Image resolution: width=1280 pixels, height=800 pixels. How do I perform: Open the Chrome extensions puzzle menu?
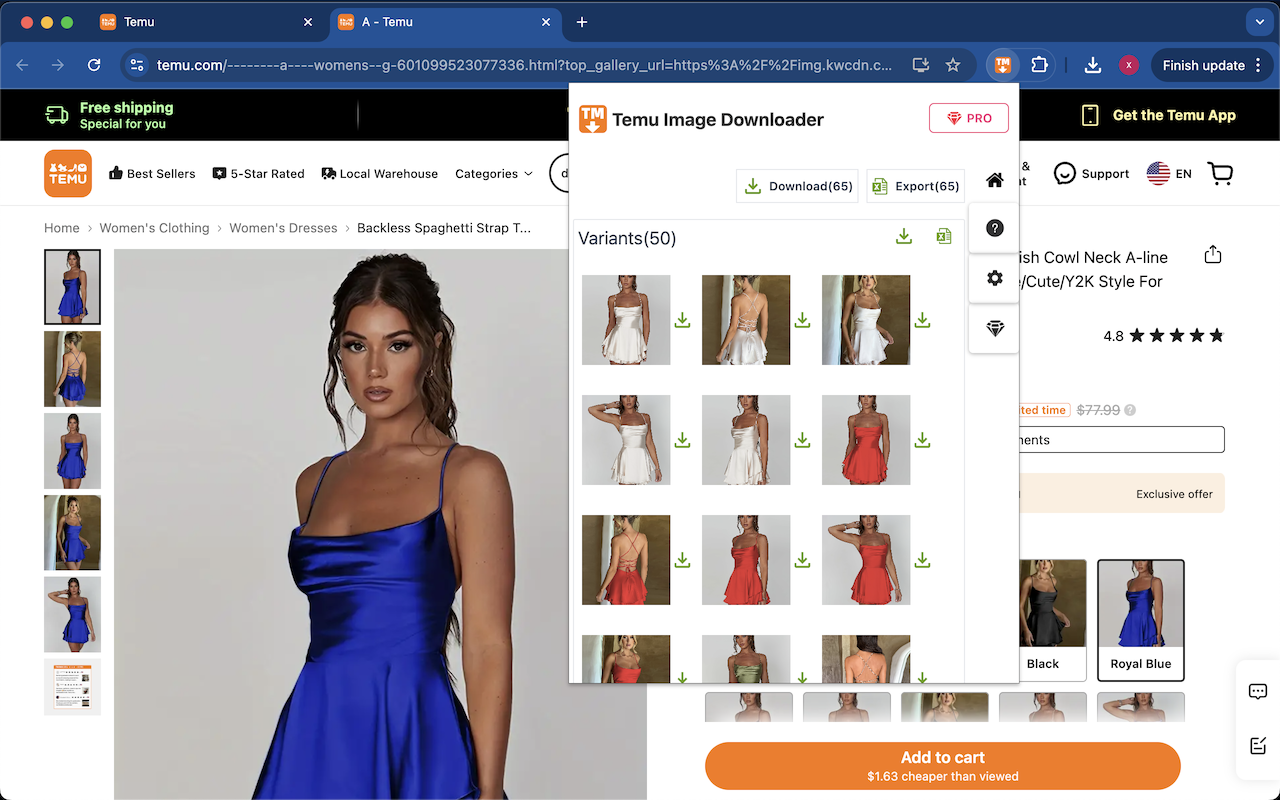point(1039,65)
